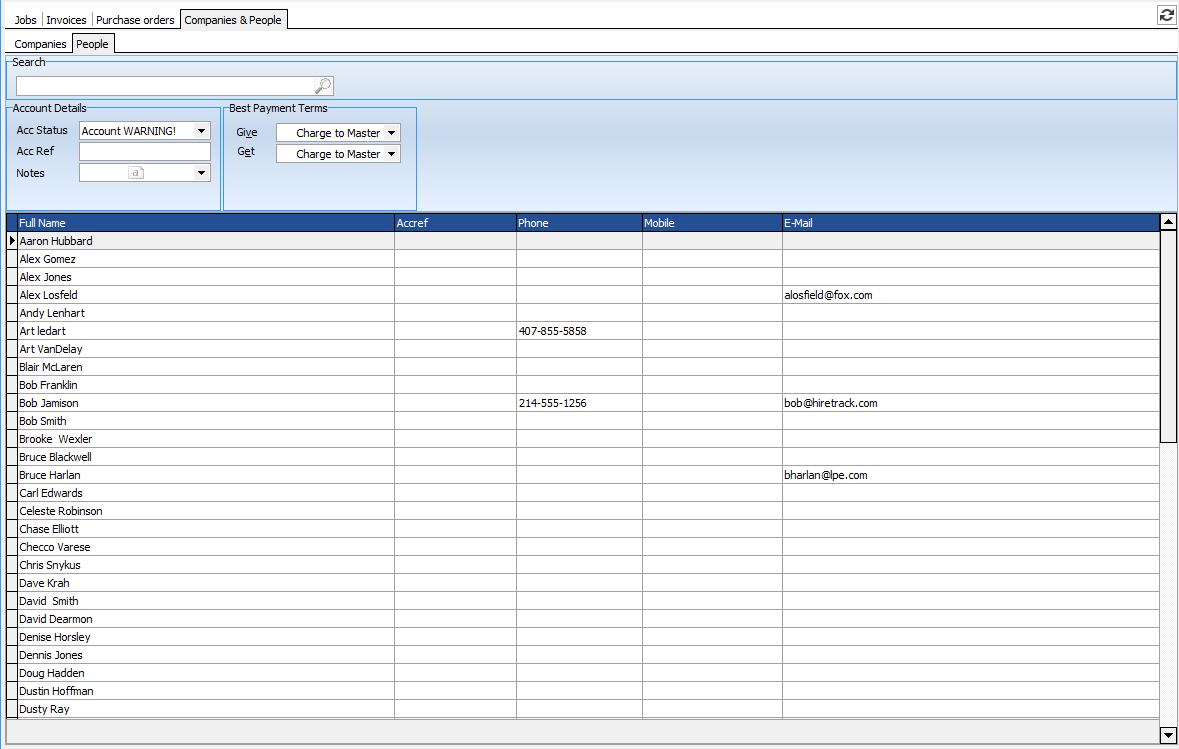Go to the Purchase orders tab
1179x749 pixels.
(135, 20)
